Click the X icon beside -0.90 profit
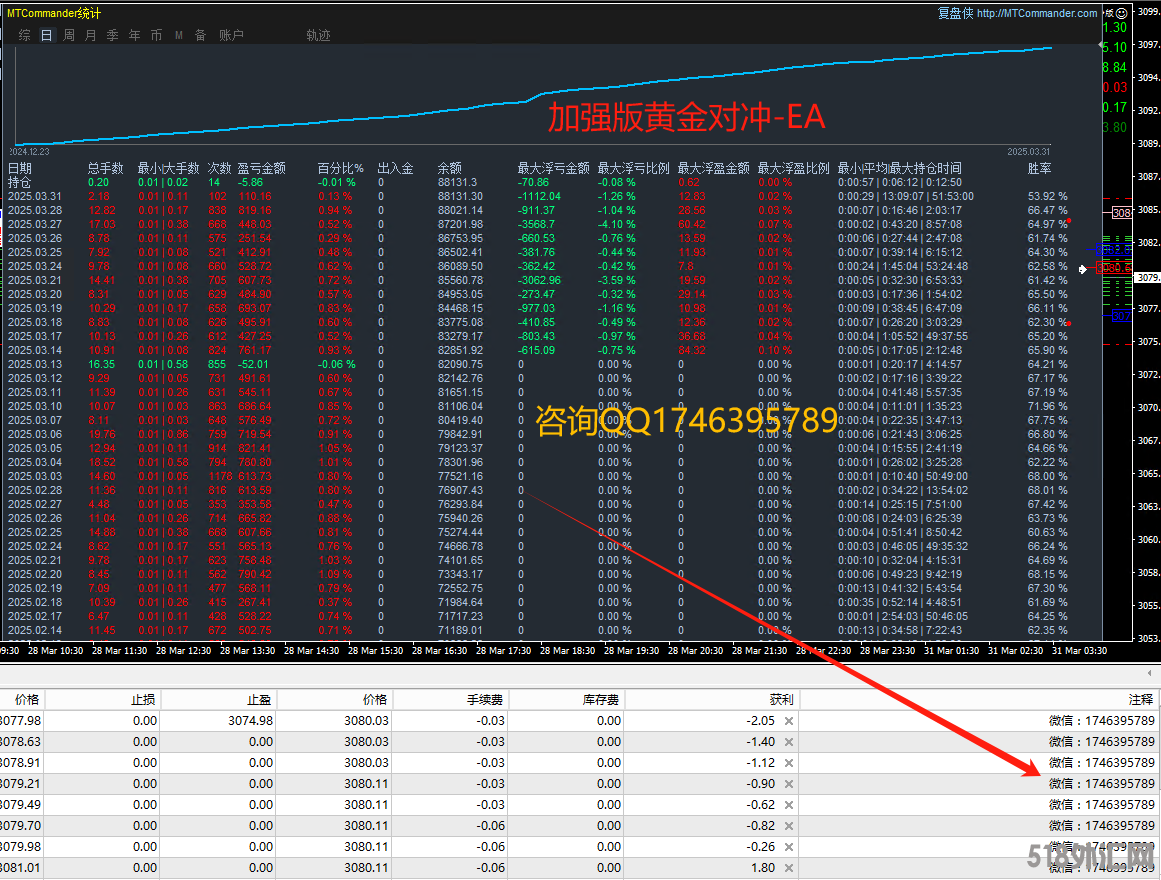Image resolution: width=1161 pixels, height=880 pixels. tap(789, 784)
